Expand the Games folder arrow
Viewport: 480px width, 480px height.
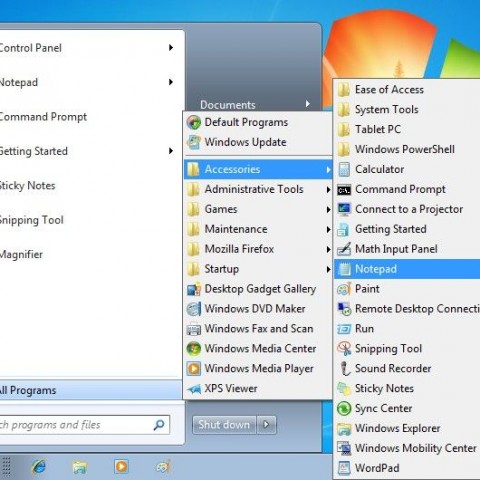click(328, 209)
